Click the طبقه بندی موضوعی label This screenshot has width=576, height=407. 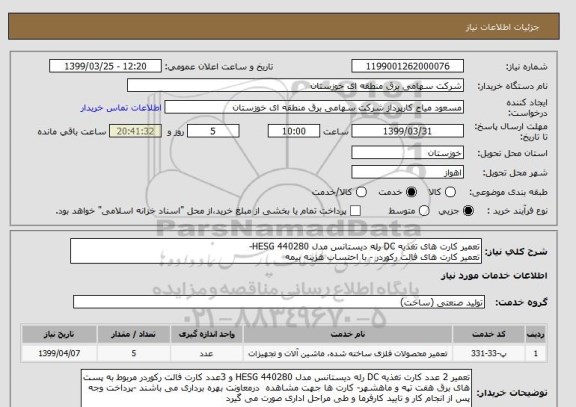click(508, 192)
